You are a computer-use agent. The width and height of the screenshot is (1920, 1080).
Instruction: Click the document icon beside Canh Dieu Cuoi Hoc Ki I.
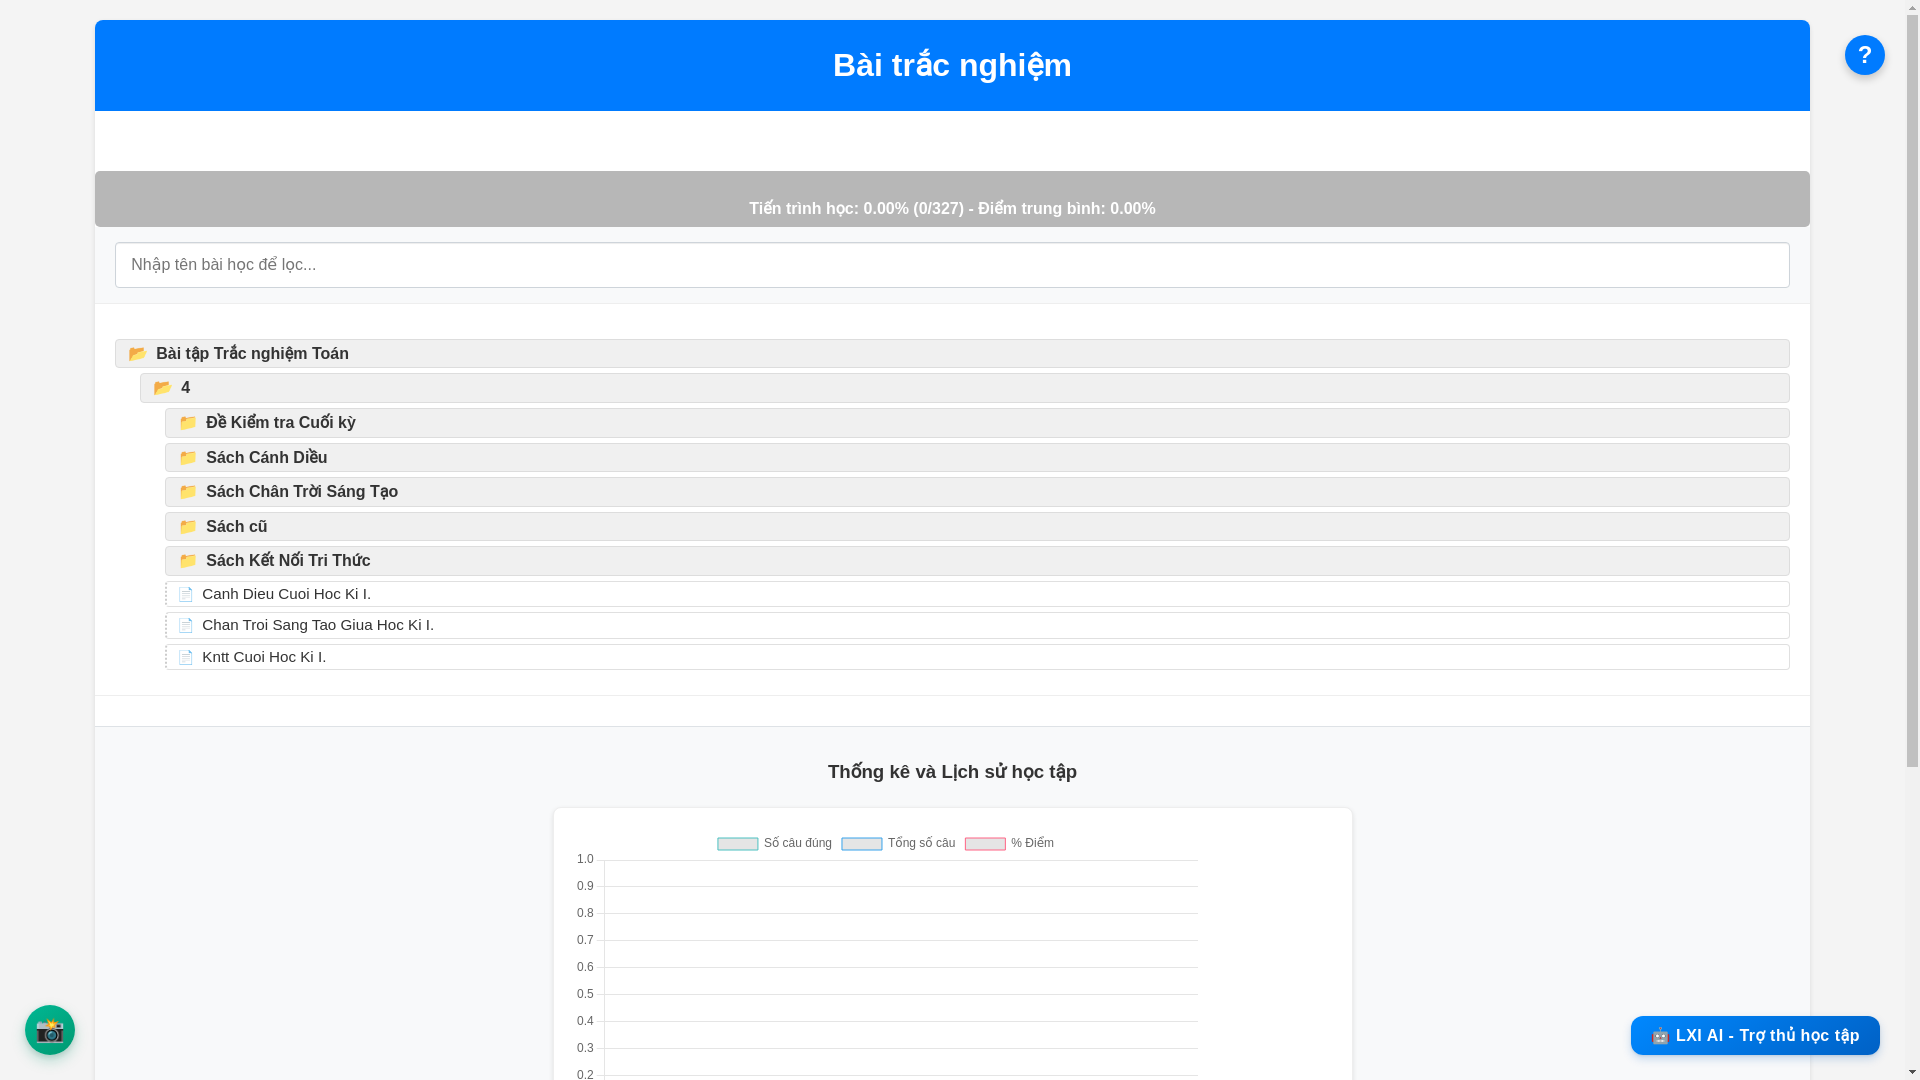(185, 595)
